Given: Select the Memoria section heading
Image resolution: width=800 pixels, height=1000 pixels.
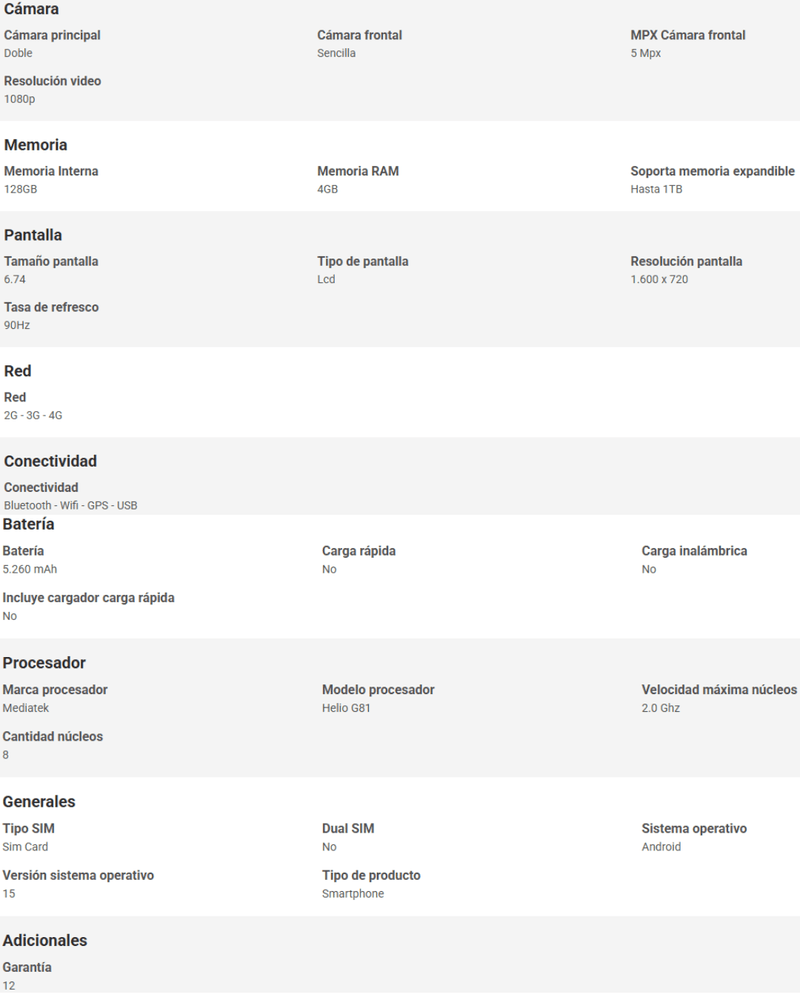Looking at the screenshot, I should 36,145.
